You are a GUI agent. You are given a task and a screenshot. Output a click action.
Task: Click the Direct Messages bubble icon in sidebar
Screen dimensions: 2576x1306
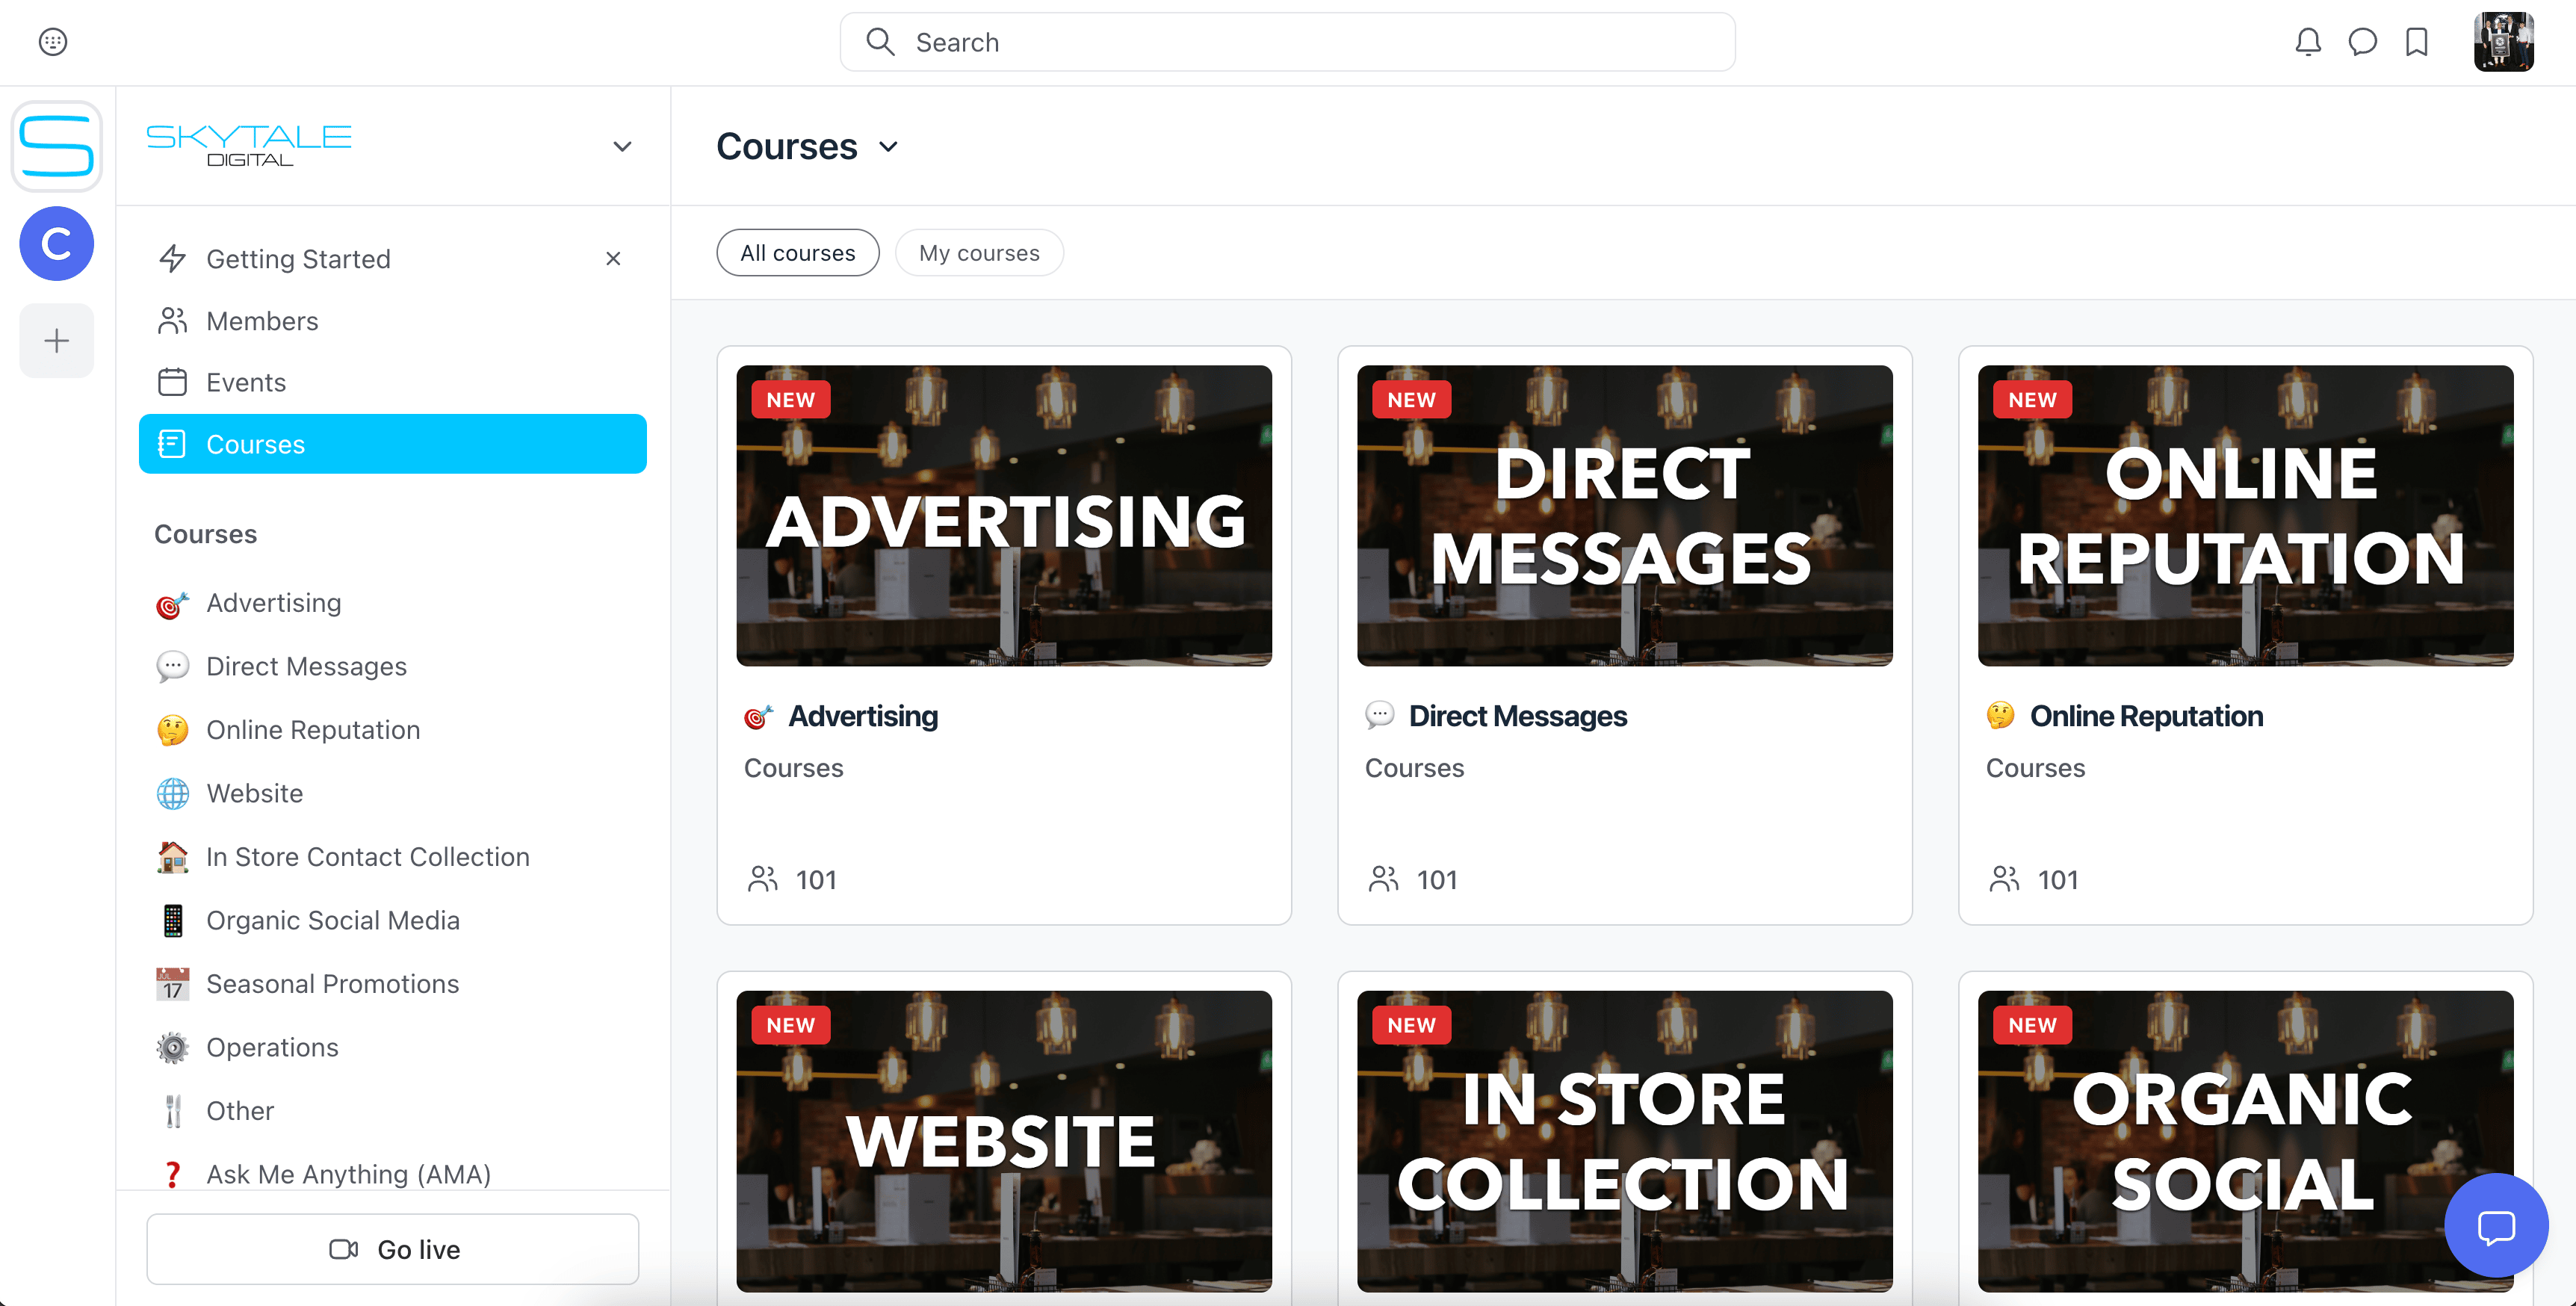[x=172, y=667]
